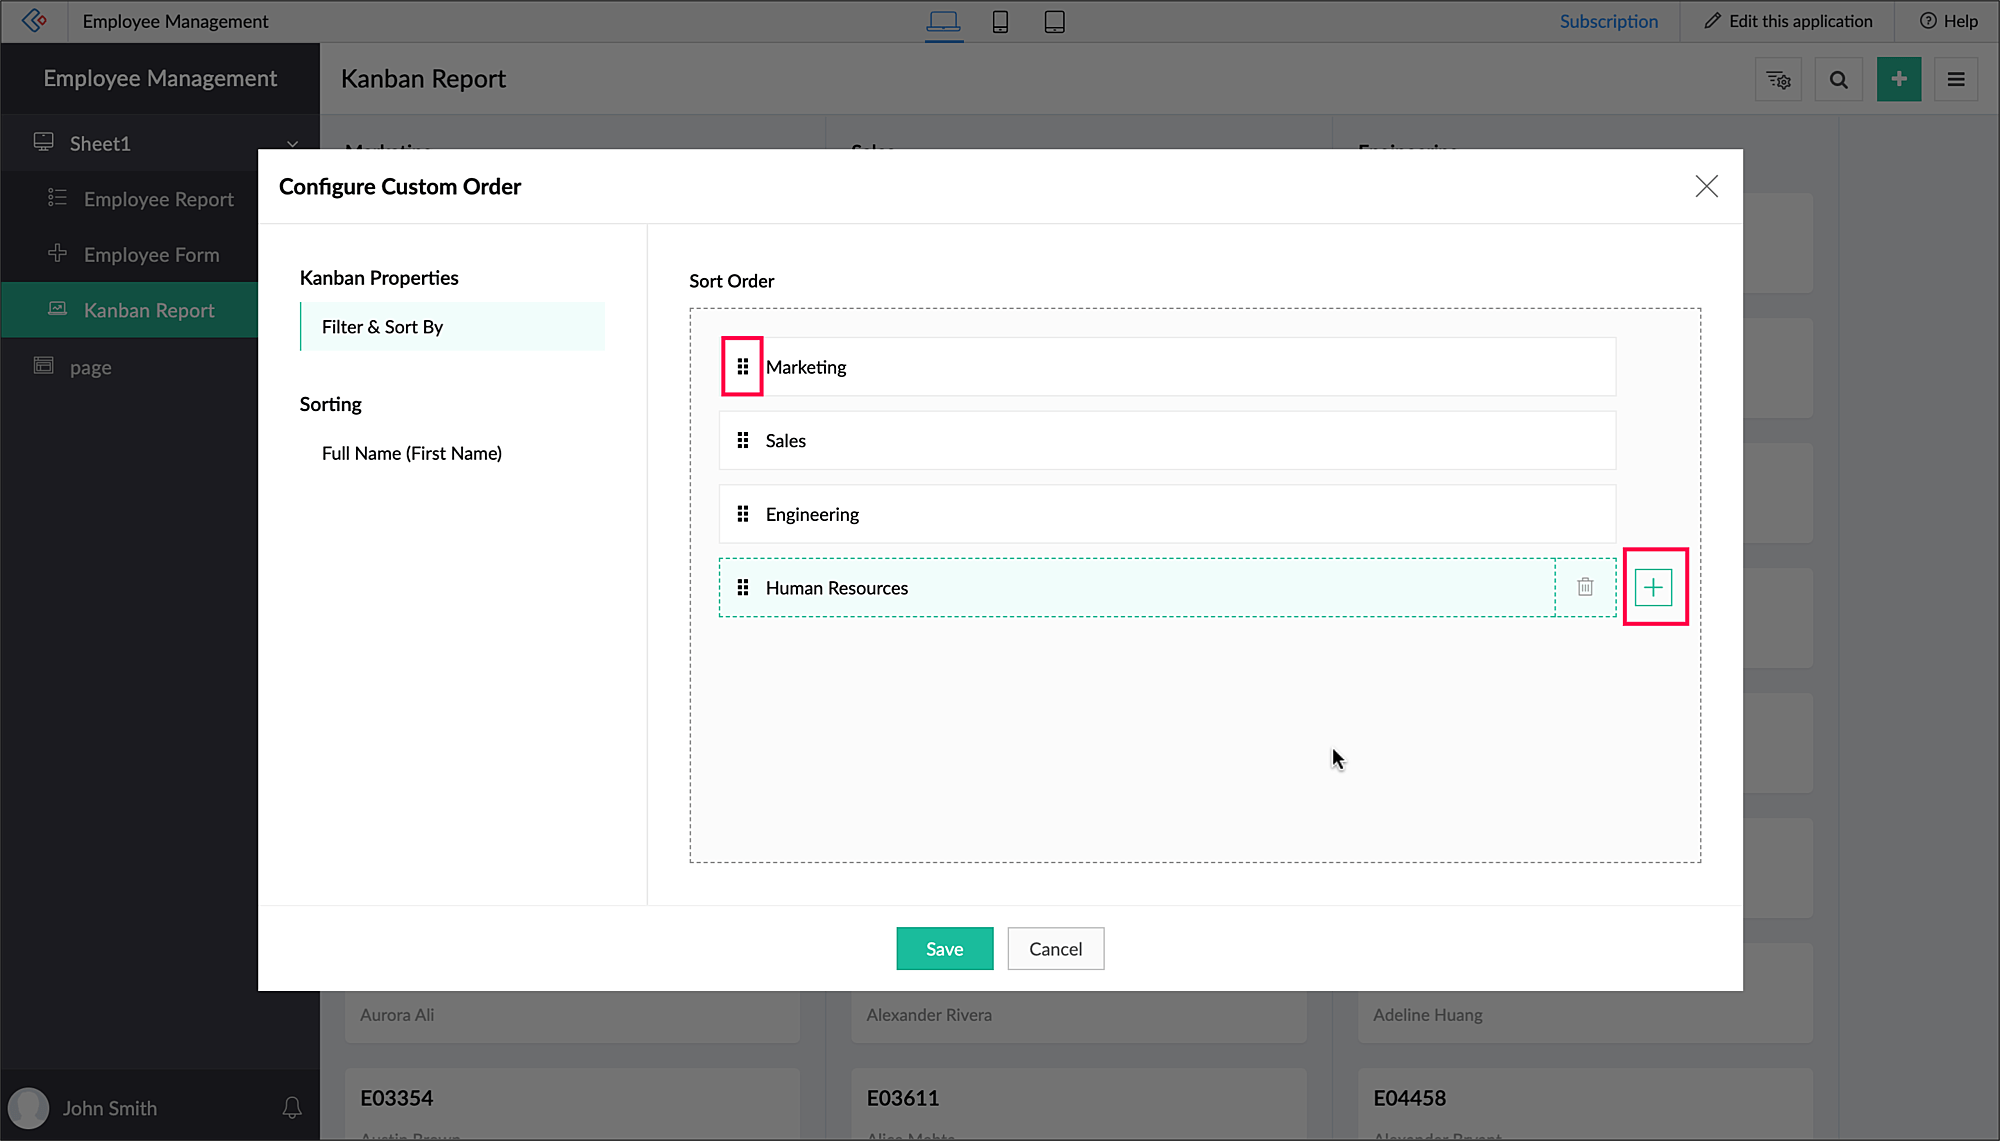Viewport: 2000px width, 1141px height.
Task: Select laptop preview mode
Action: 943,22
